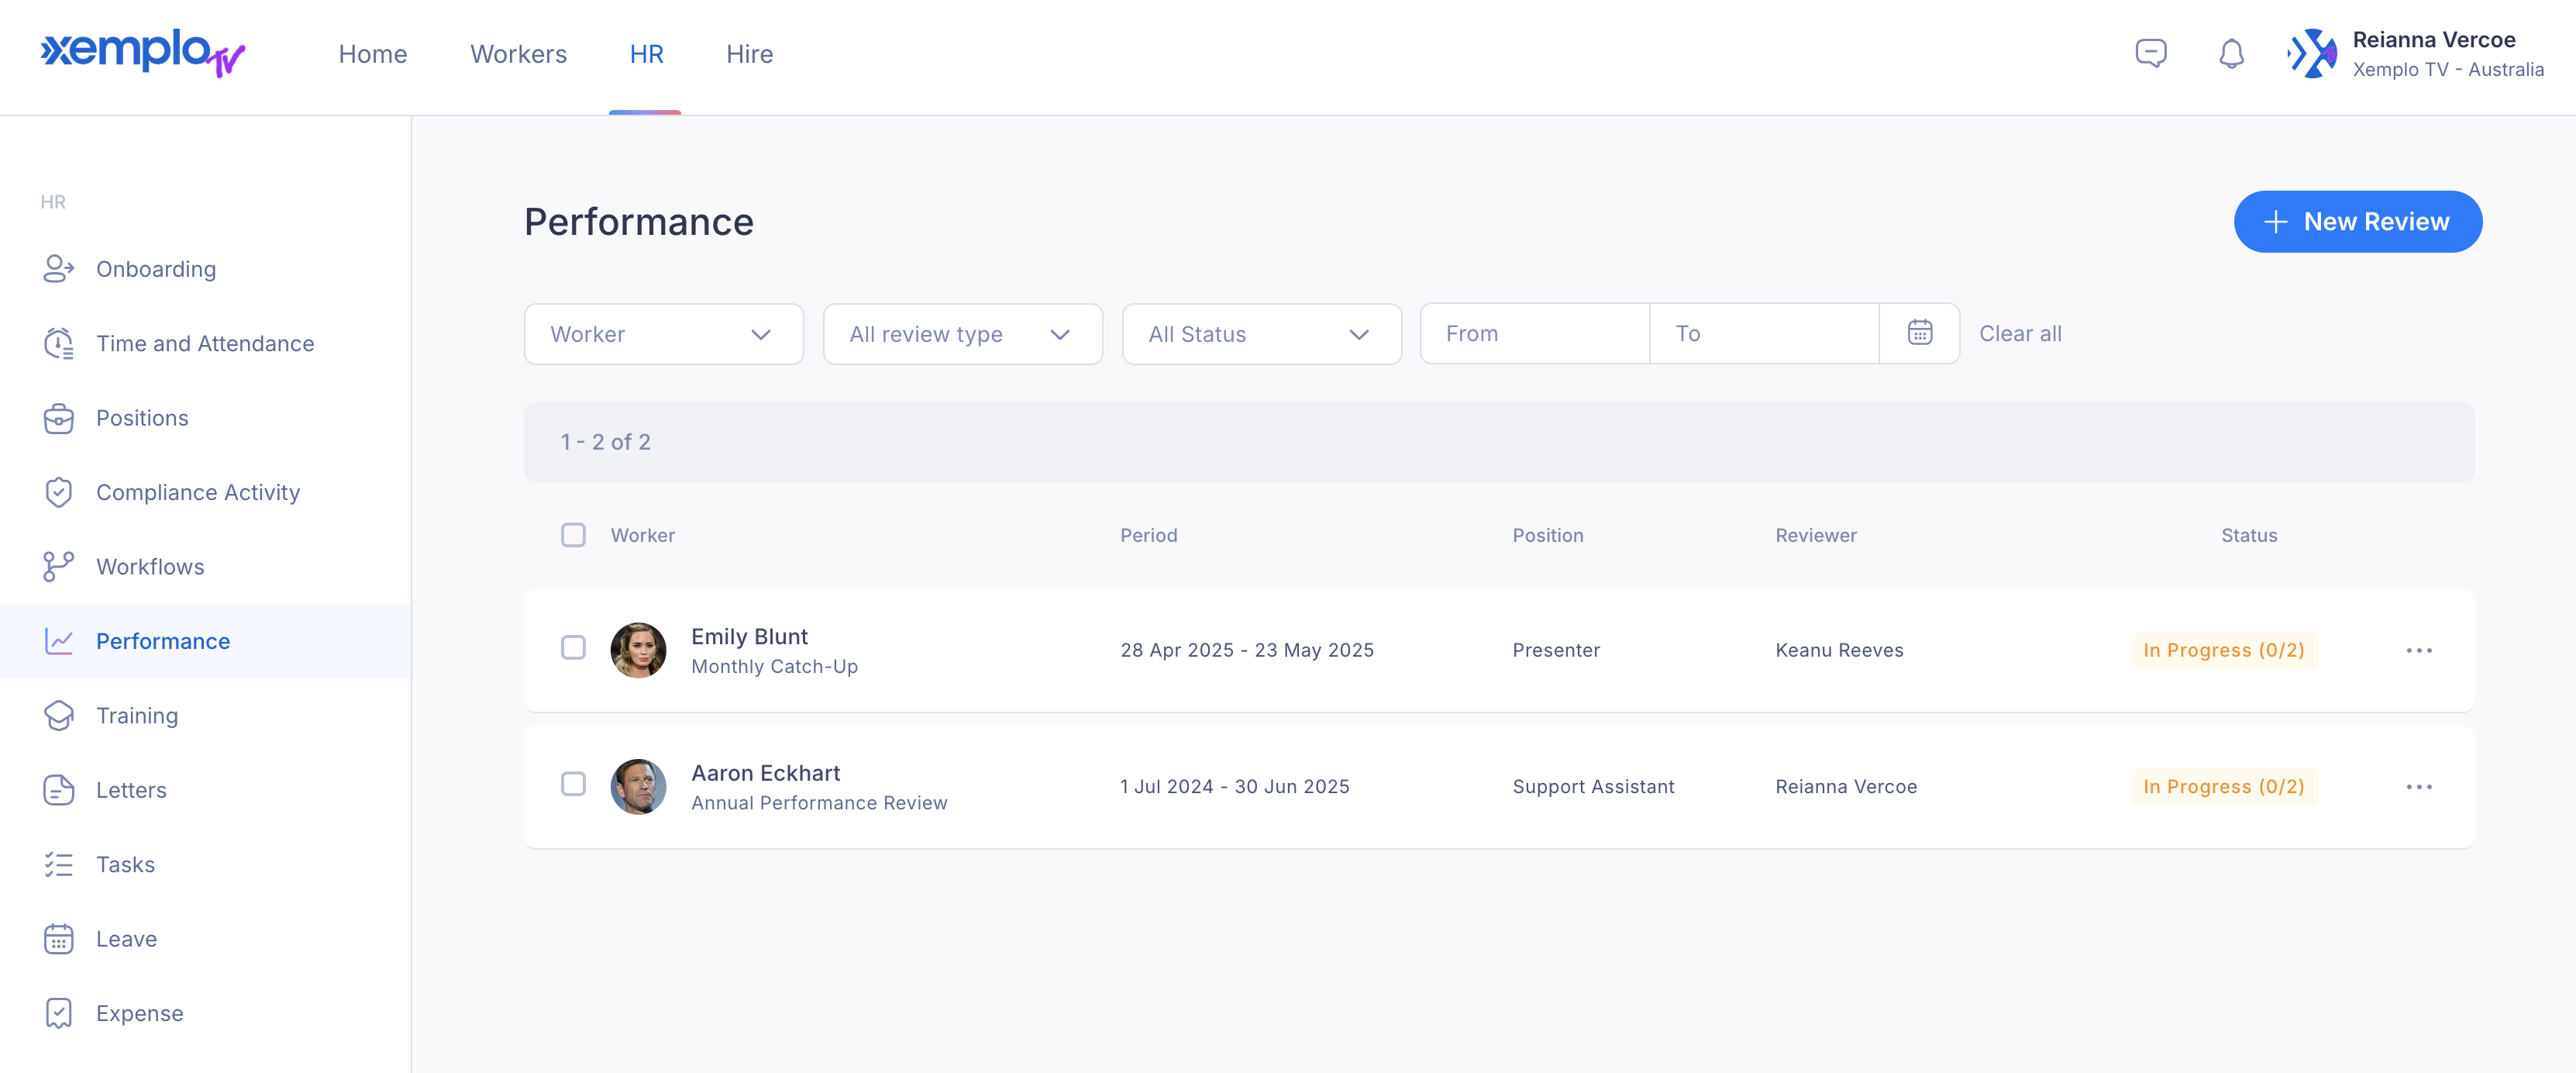This screenshot has height=1073, width=2576.
Task: Click the Time and Attendance clock icon
Action: (58, 343)
